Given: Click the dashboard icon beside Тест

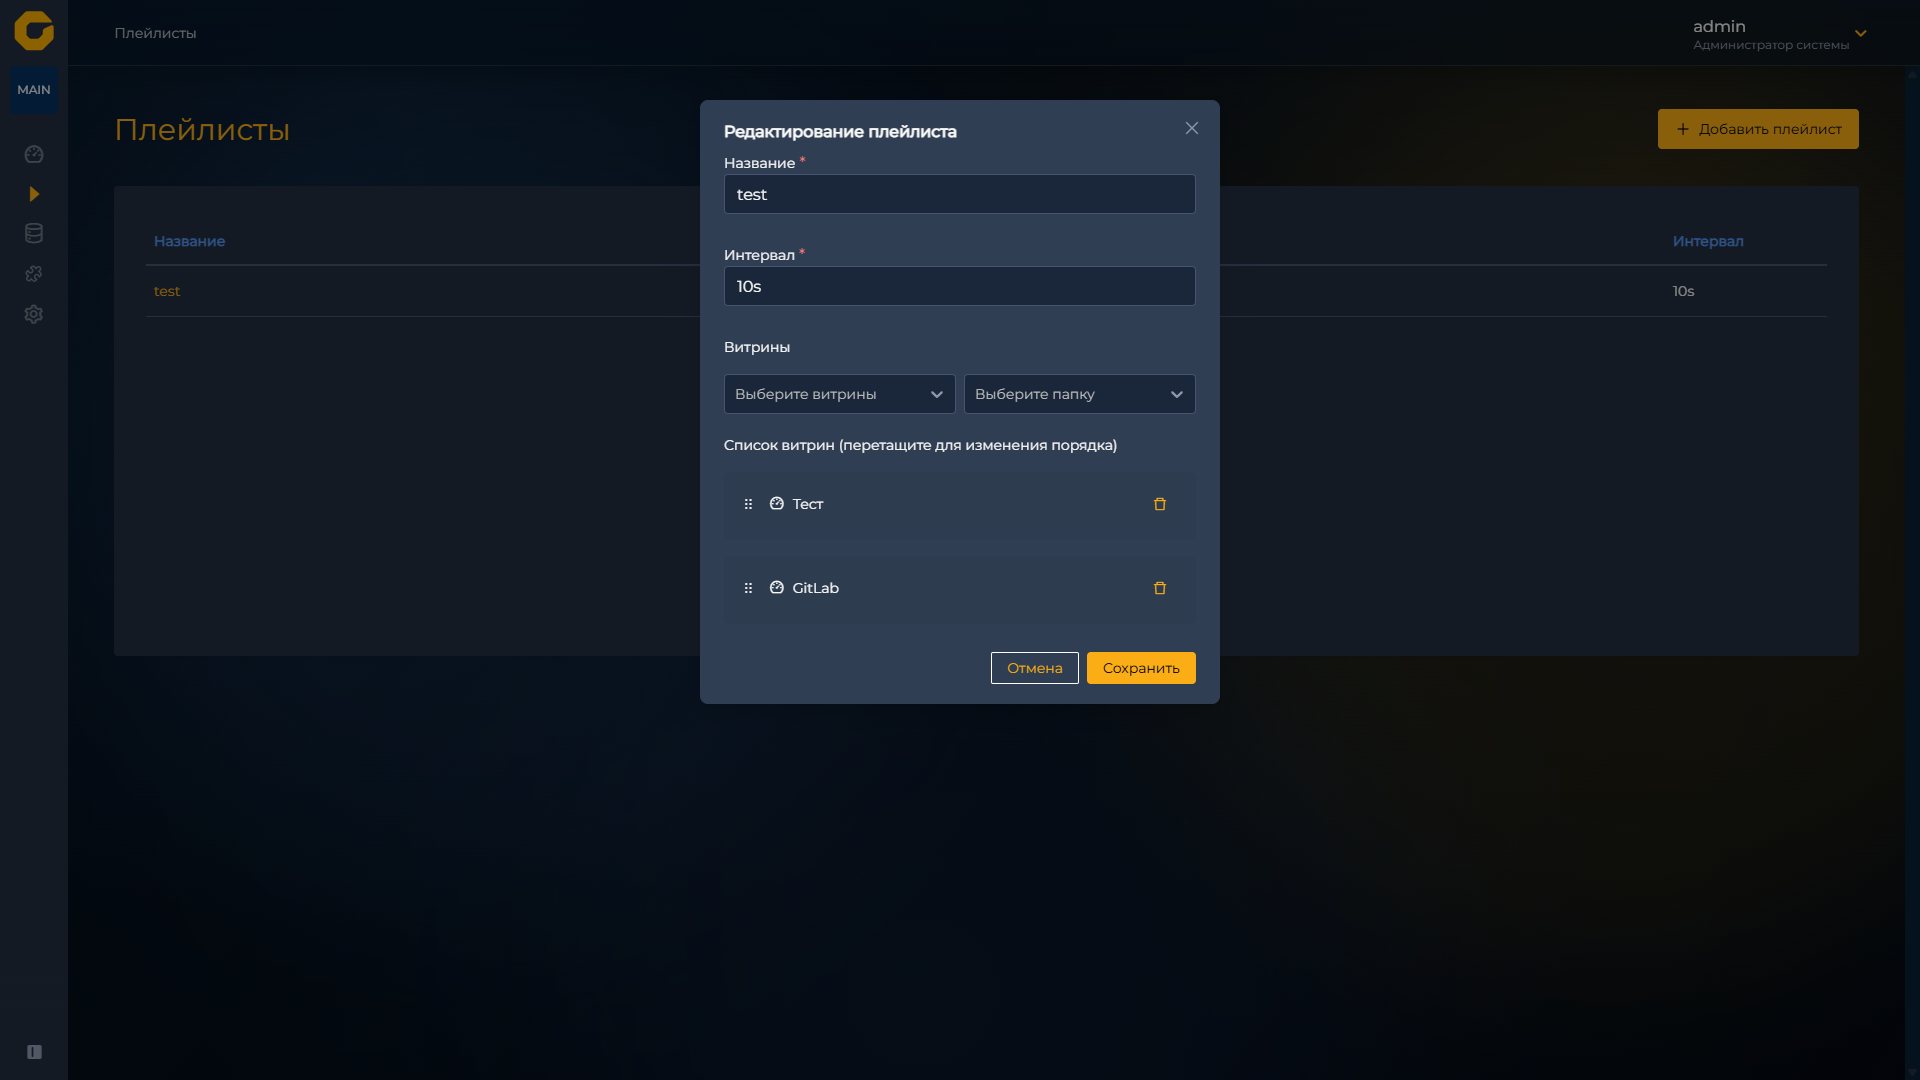Looking at the screenshot, I should [777, 503].
